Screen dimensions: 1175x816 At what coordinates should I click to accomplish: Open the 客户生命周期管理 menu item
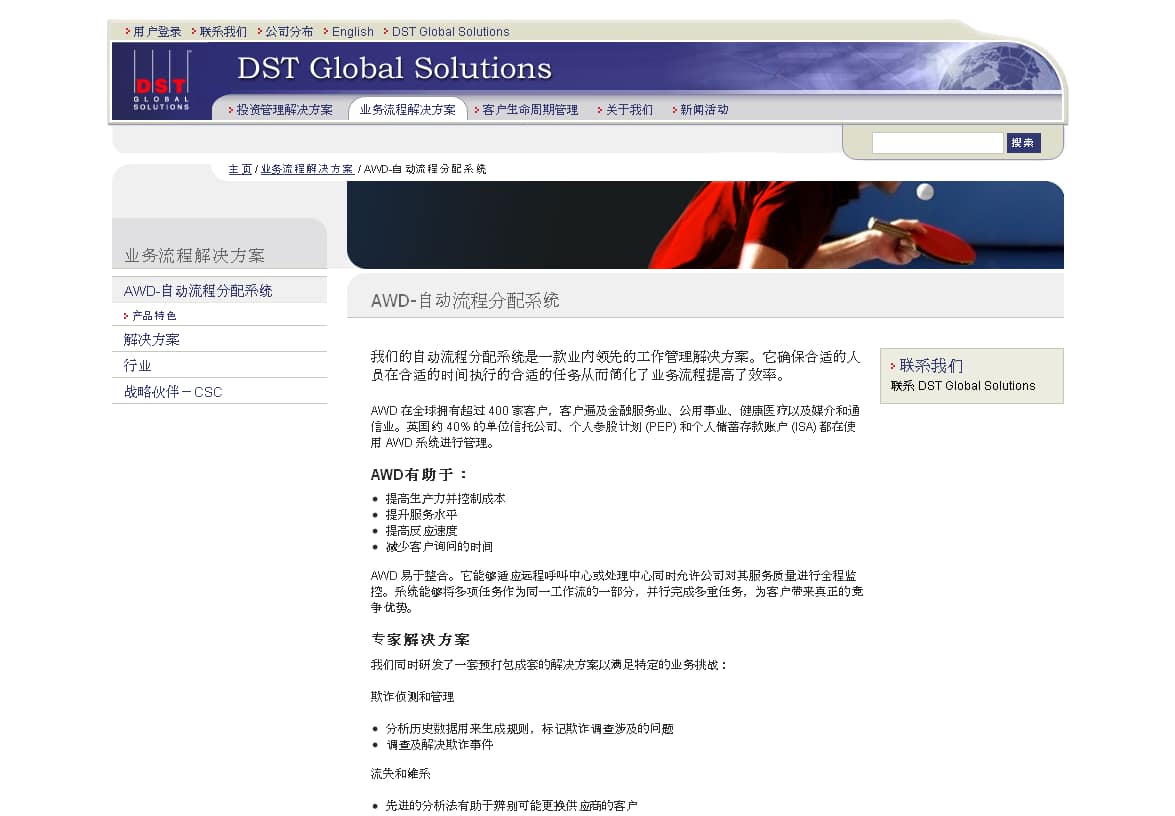[530, 110]
